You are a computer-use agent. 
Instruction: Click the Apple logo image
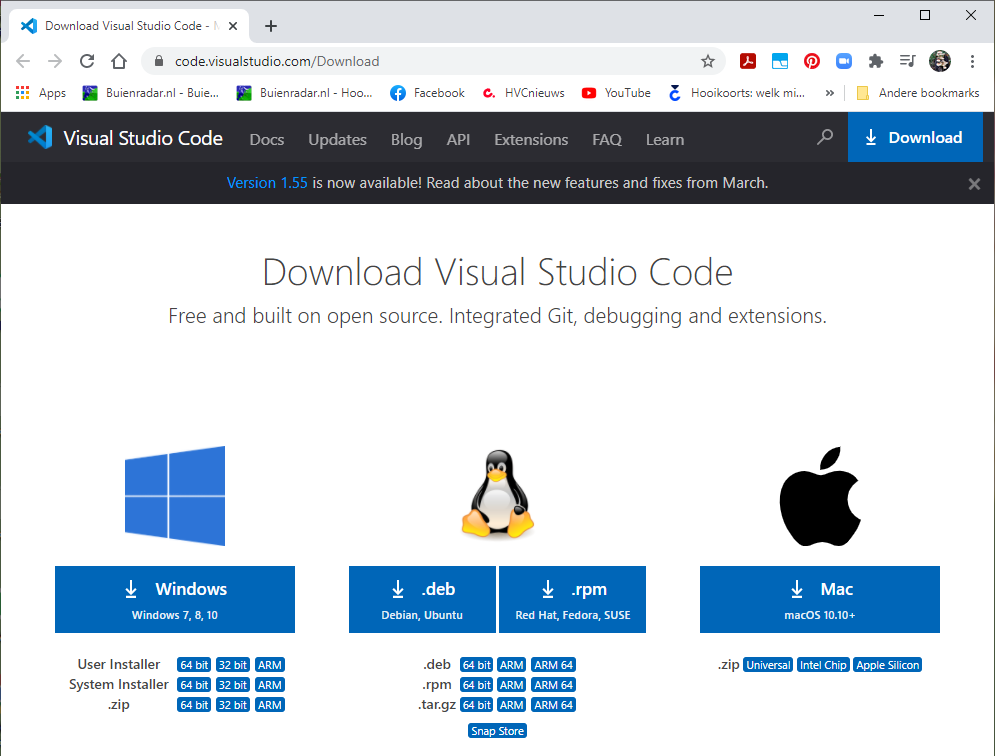click(x=820, y=496)
